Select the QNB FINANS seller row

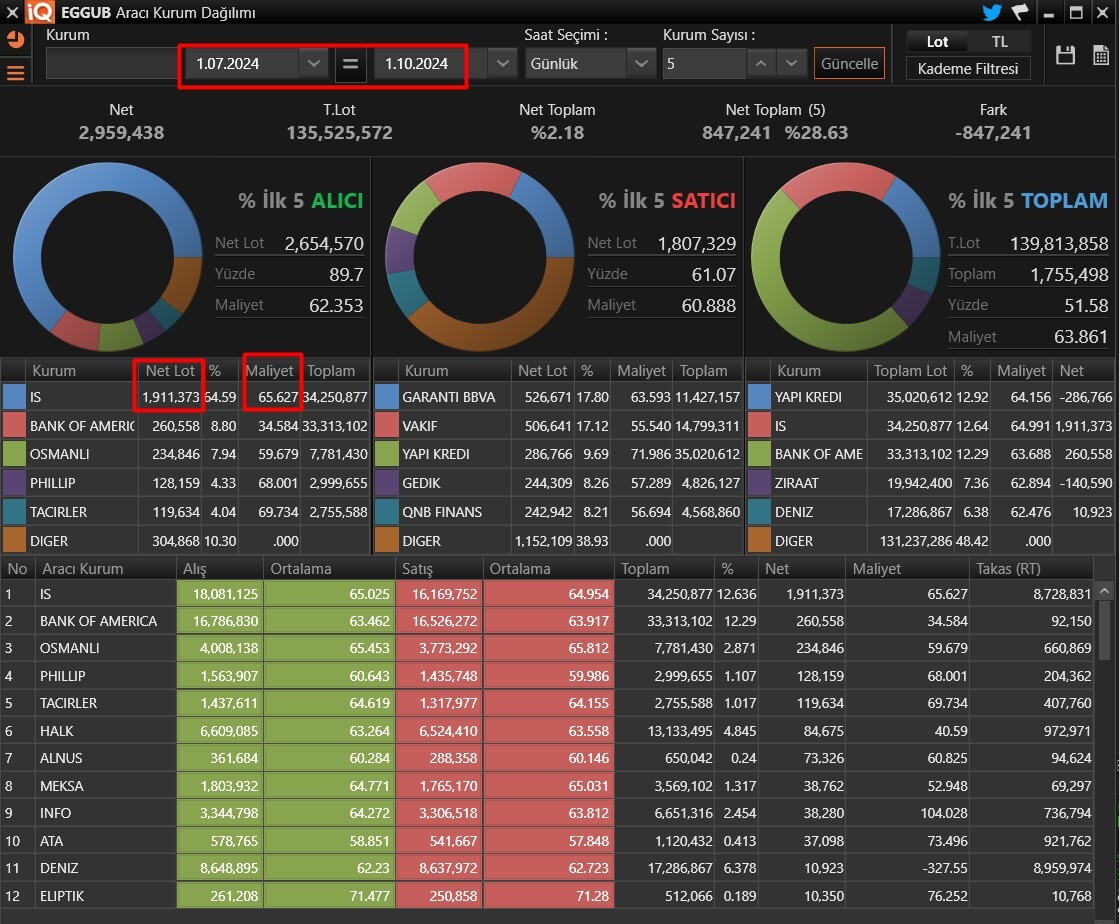point(557,512)
